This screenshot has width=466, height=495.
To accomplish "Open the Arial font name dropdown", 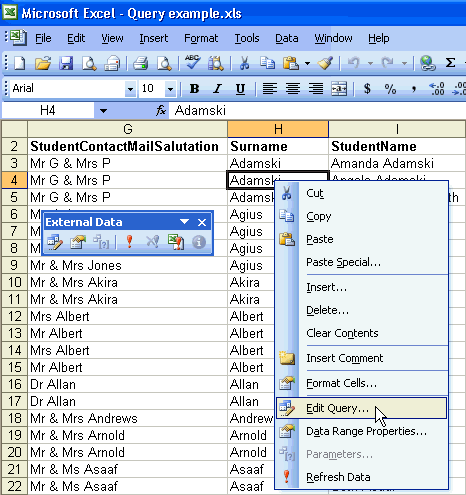I will click(130, 89).
